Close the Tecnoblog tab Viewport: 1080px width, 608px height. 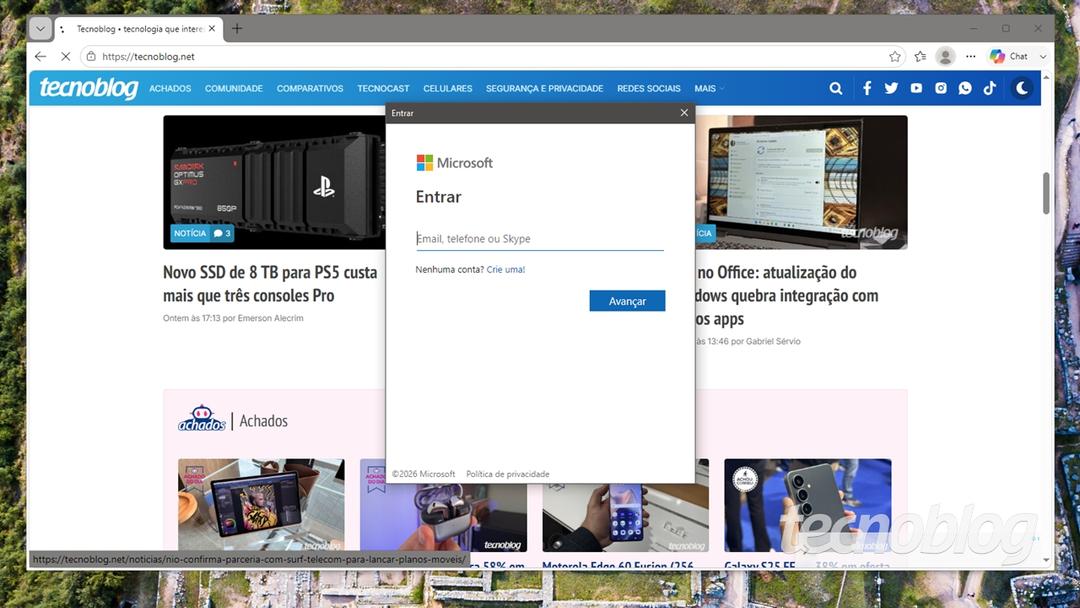click(212, 28)
